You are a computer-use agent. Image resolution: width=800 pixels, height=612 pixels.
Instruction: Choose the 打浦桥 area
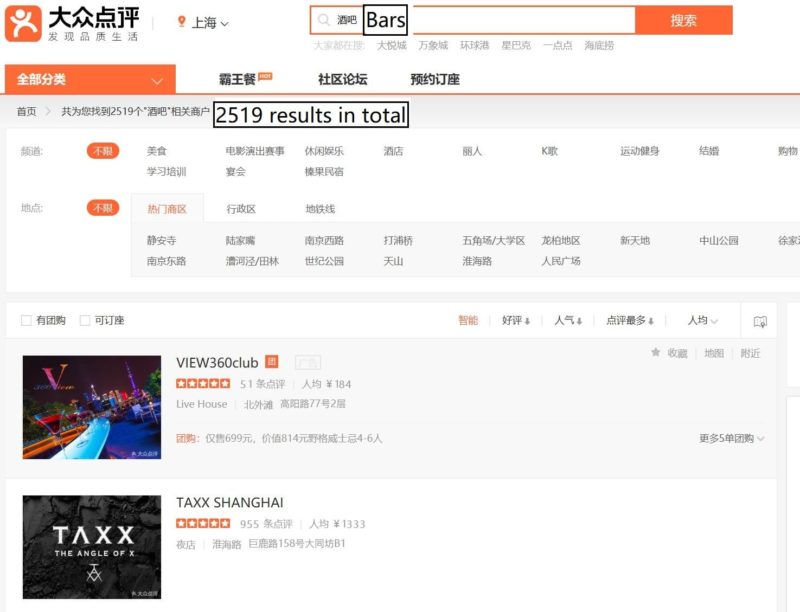[x=398, y=240]
